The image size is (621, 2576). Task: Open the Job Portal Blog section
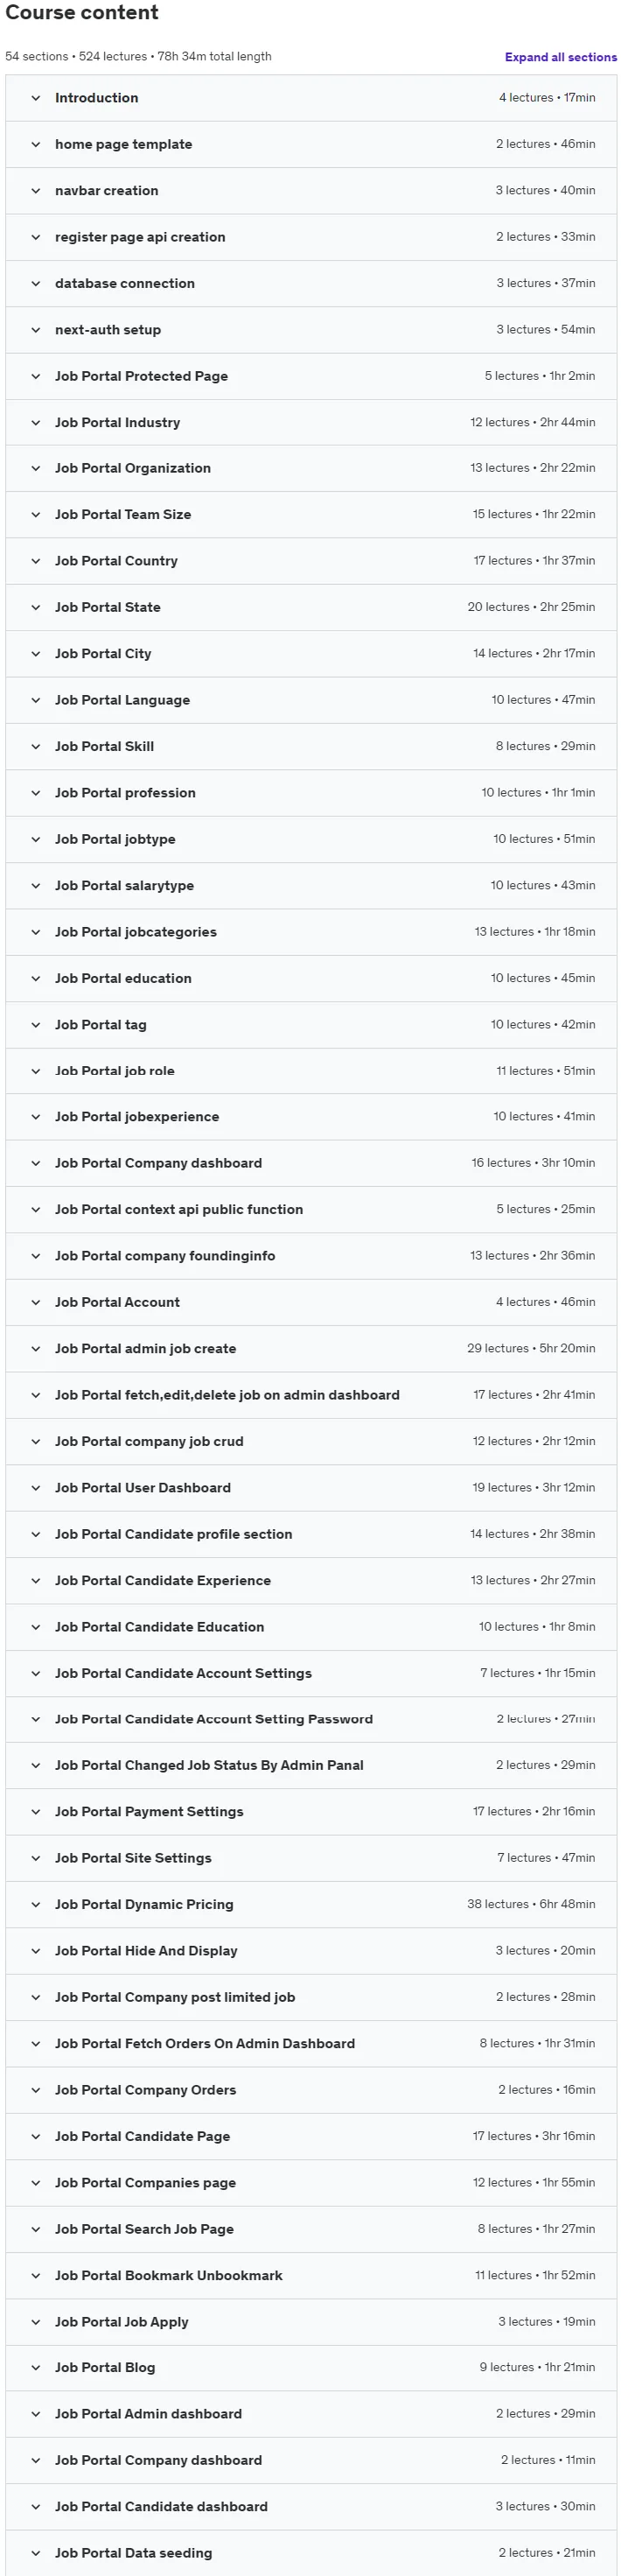point(311,2367)
